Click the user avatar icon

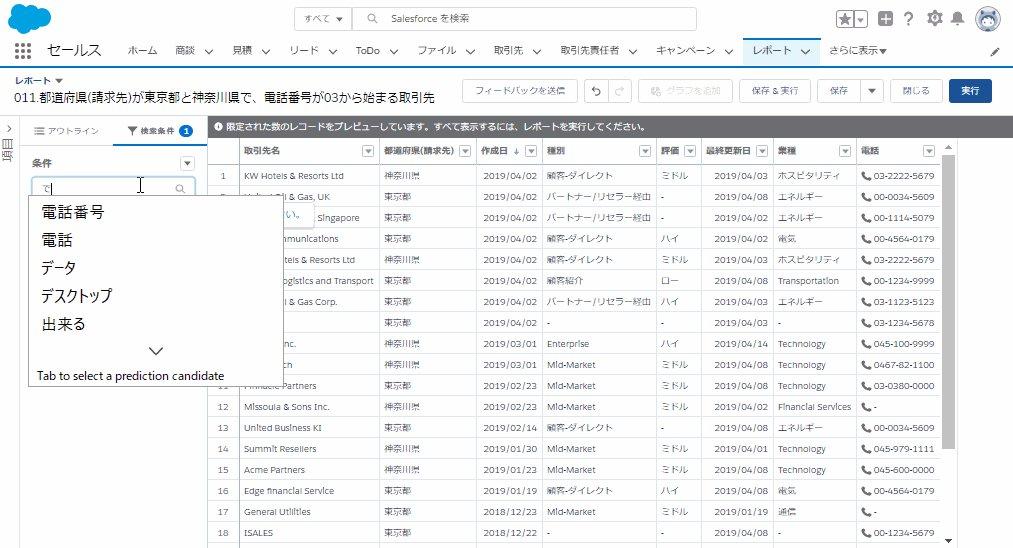point(988,19)
